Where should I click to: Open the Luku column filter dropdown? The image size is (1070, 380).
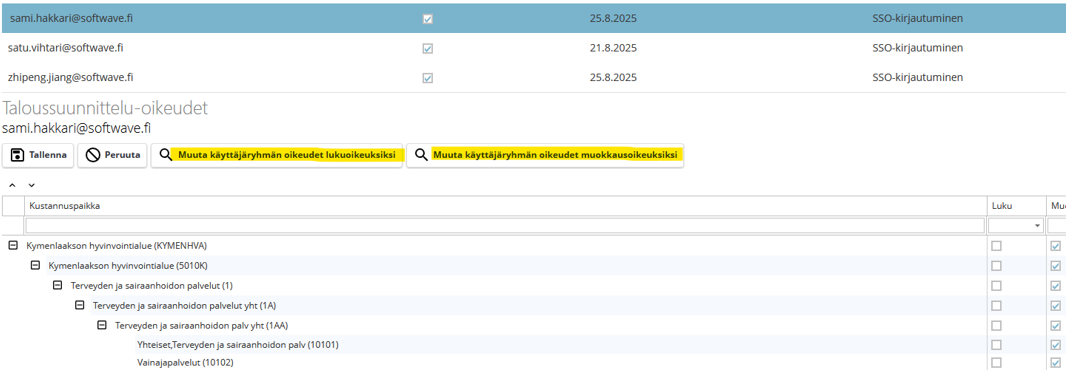click(1038, 226)
